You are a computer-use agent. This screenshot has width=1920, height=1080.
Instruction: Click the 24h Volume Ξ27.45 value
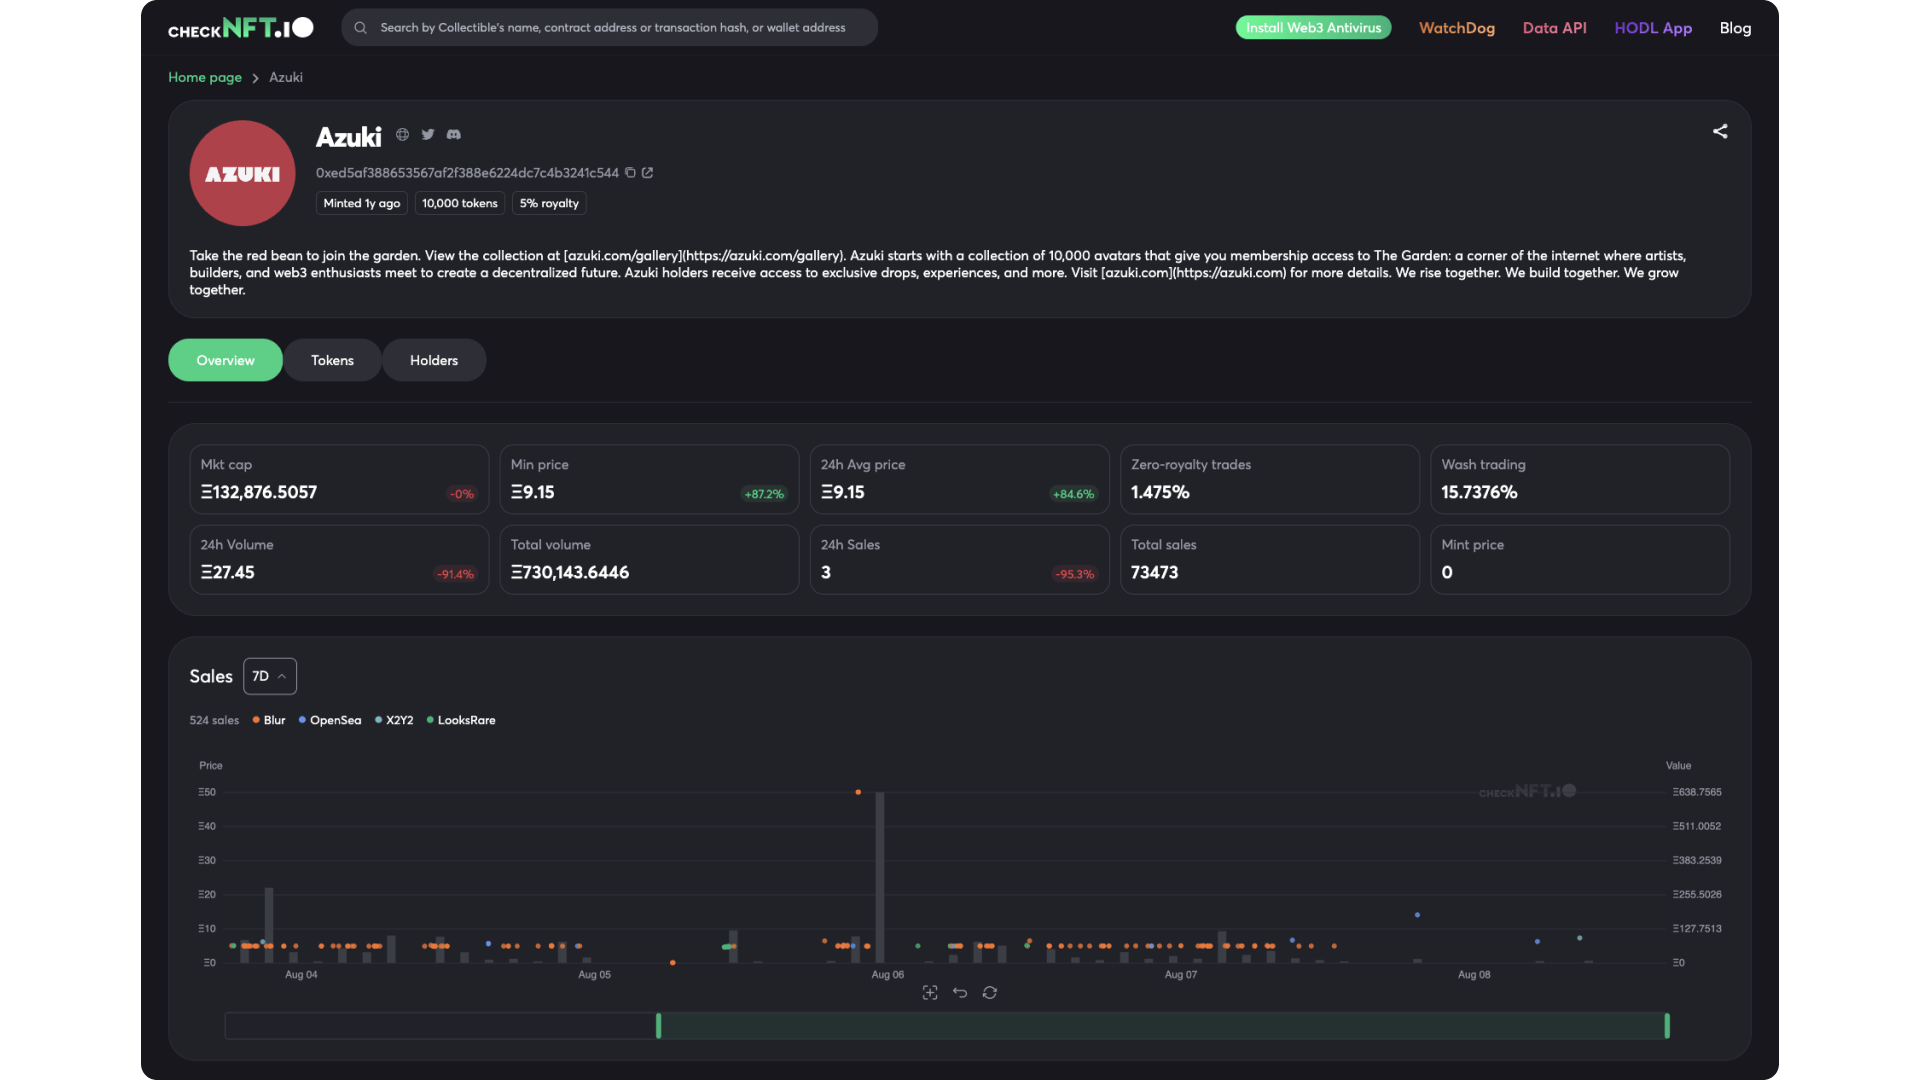(x=228, y=572)
